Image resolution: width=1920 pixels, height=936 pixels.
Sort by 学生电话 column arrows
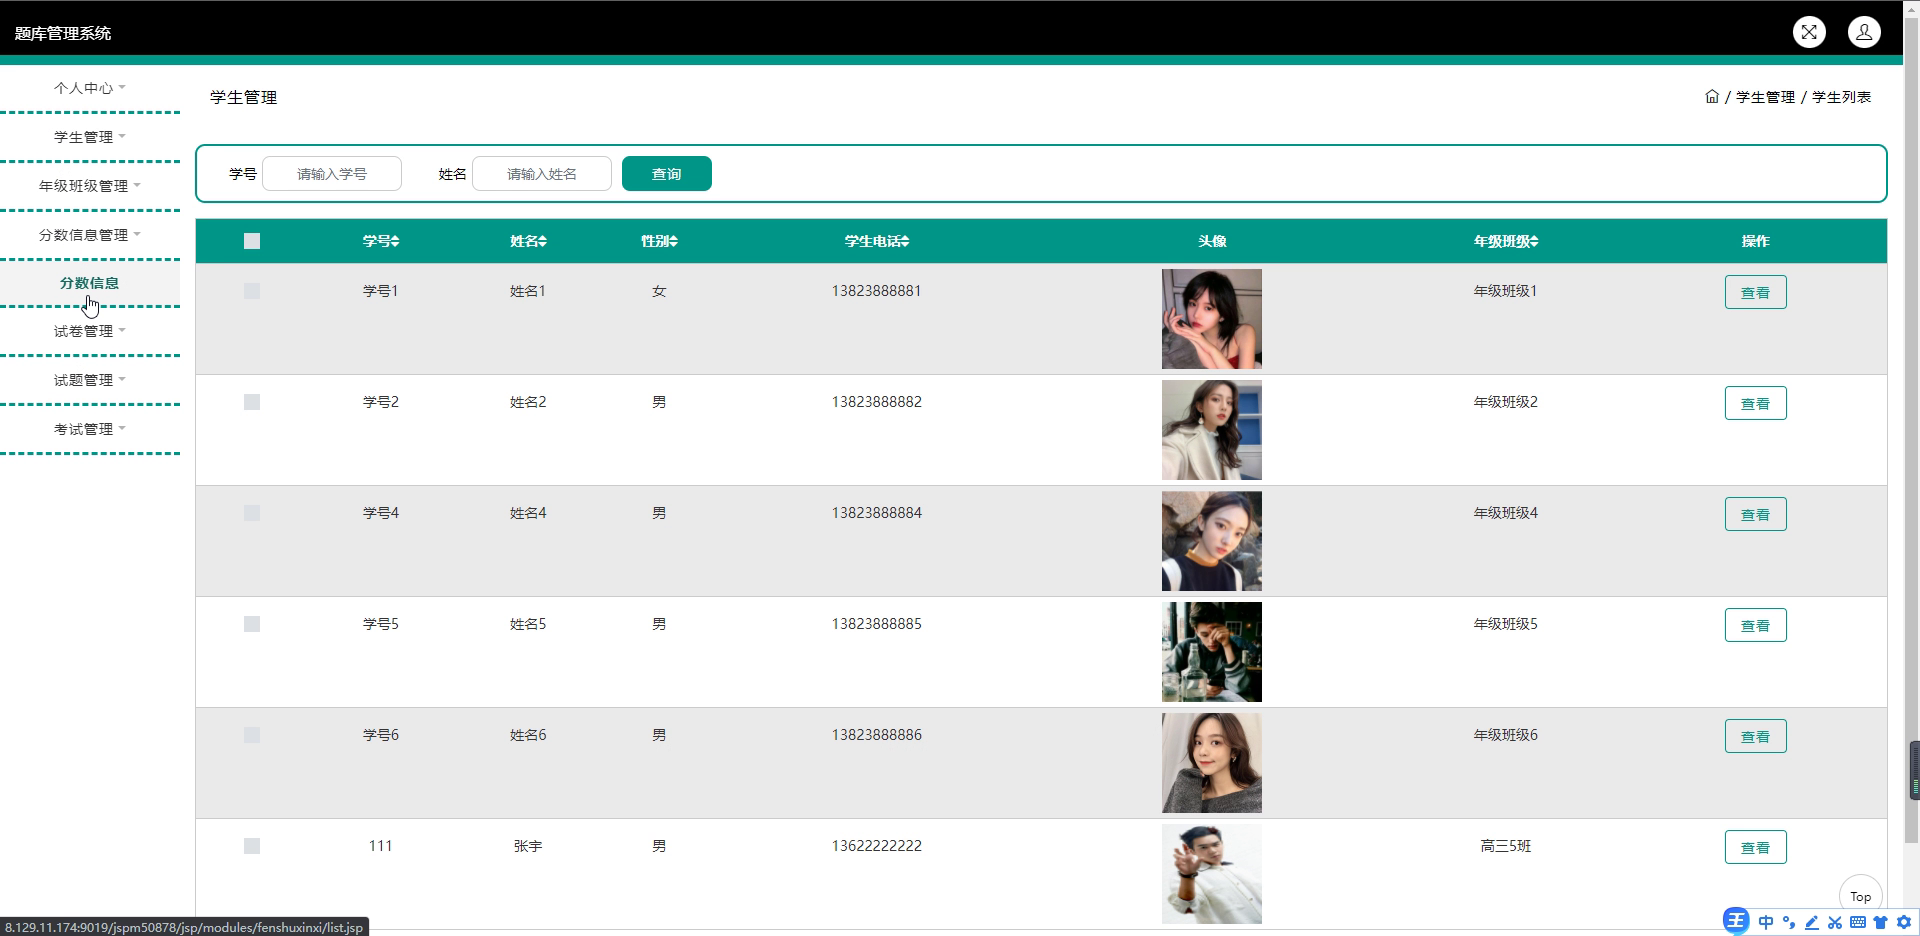point(904,241)
